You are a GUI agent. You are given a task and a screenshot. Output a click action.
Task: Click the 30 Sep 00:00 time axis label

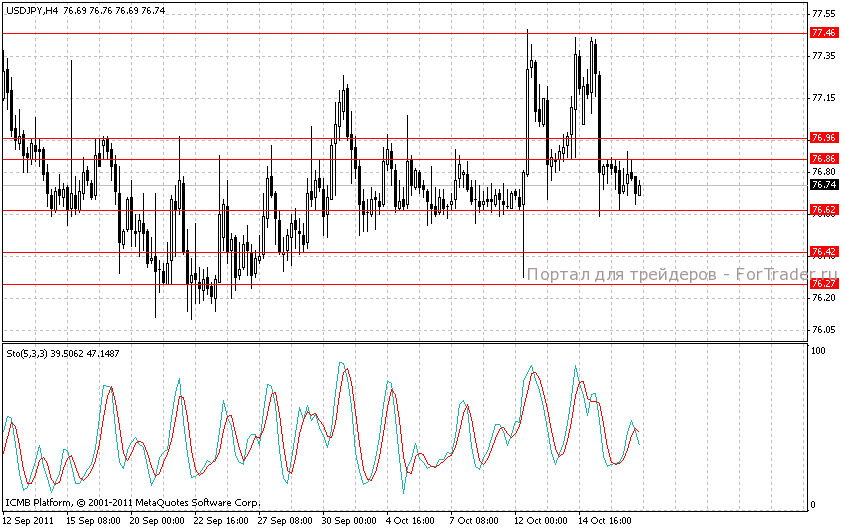(x=349, y=520)
